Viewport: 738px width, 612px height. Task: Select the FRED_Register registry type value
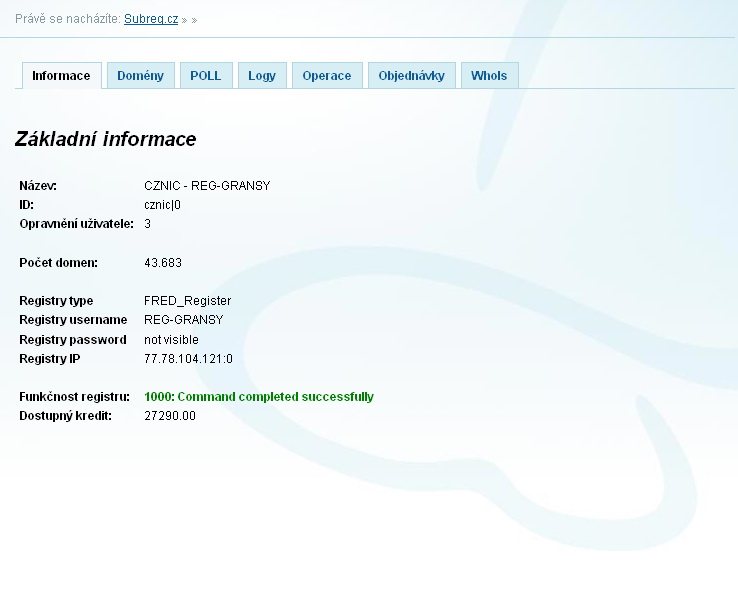tap(187, 301)
